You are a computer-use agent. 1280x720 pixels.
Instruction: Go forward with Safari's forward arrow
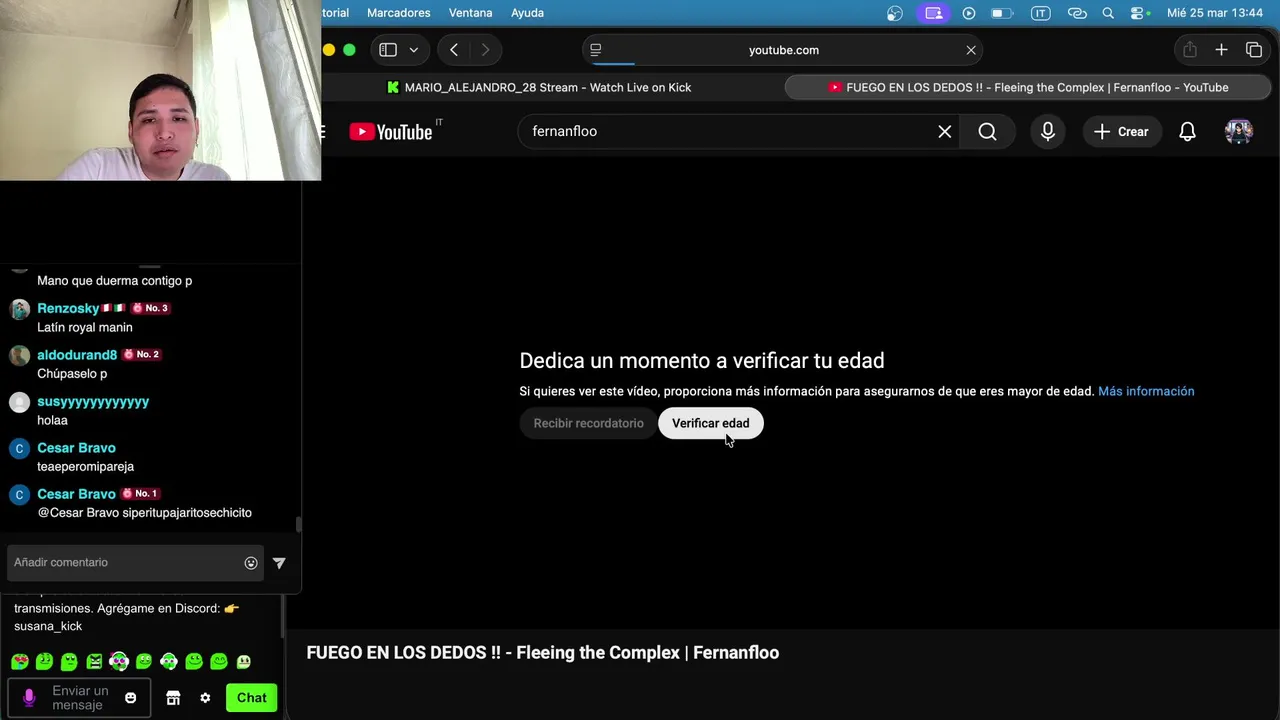(485, 50)
